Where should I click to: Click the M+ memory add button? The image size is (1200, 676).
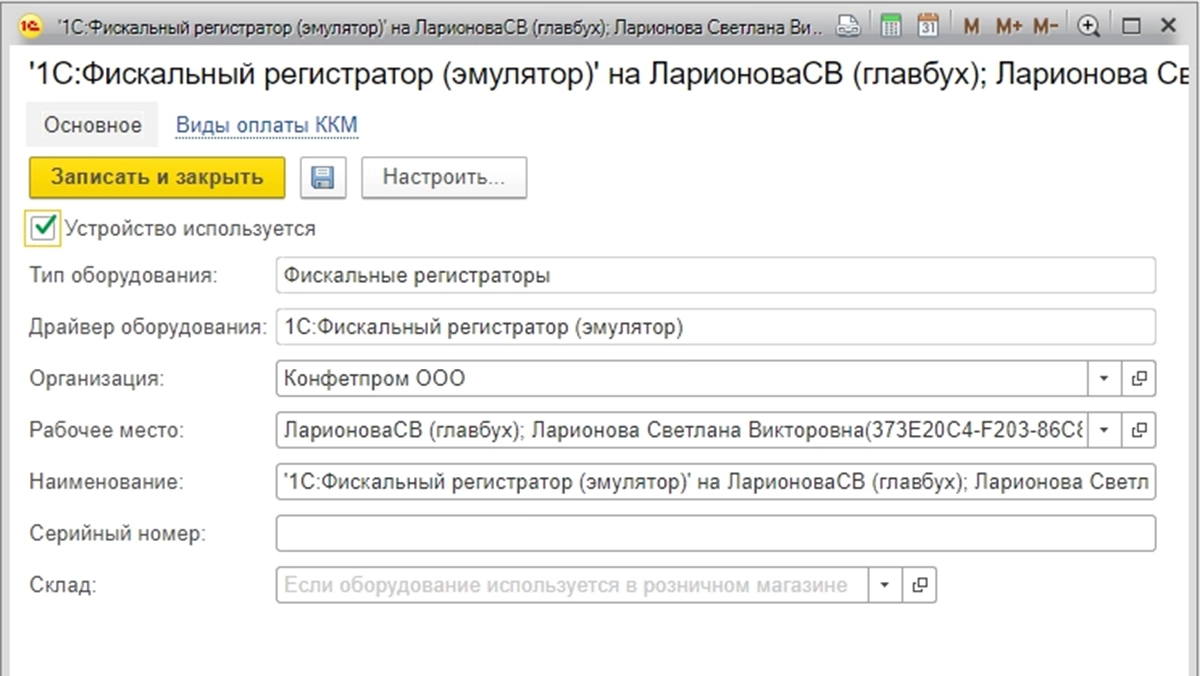point(1008,27)
